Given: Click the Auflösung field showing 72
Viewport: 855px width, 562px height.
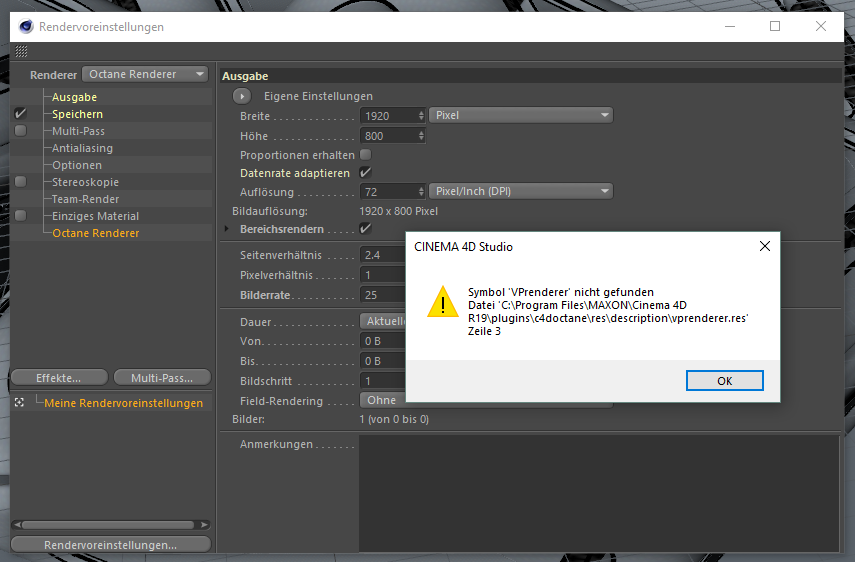Looking at the screenshot, I should pos(388,192).
